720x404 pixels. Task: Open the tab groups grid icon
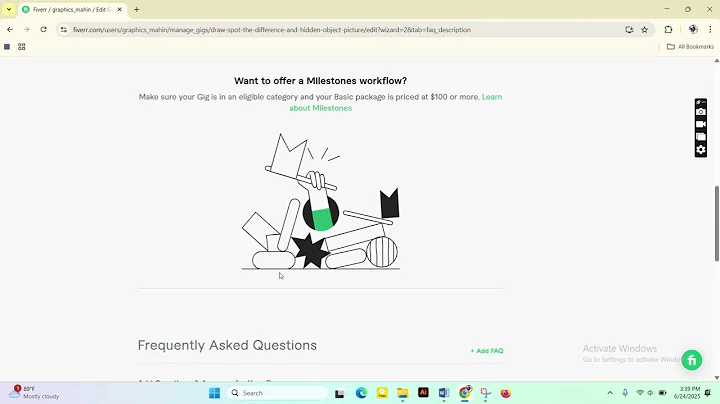pos(22,47)
